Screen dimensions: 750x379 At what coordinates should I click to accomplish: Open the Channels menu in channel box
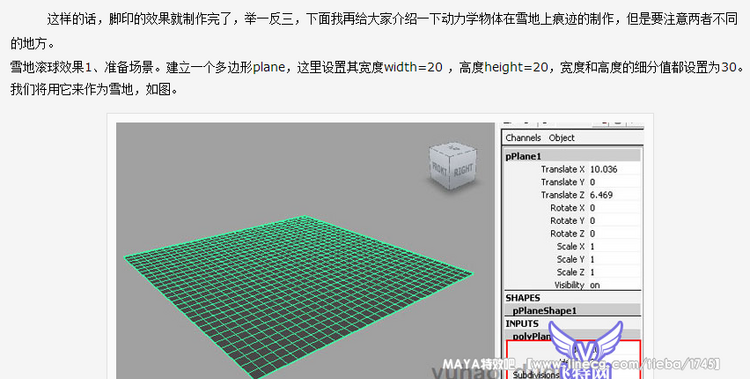coord(523,138)
